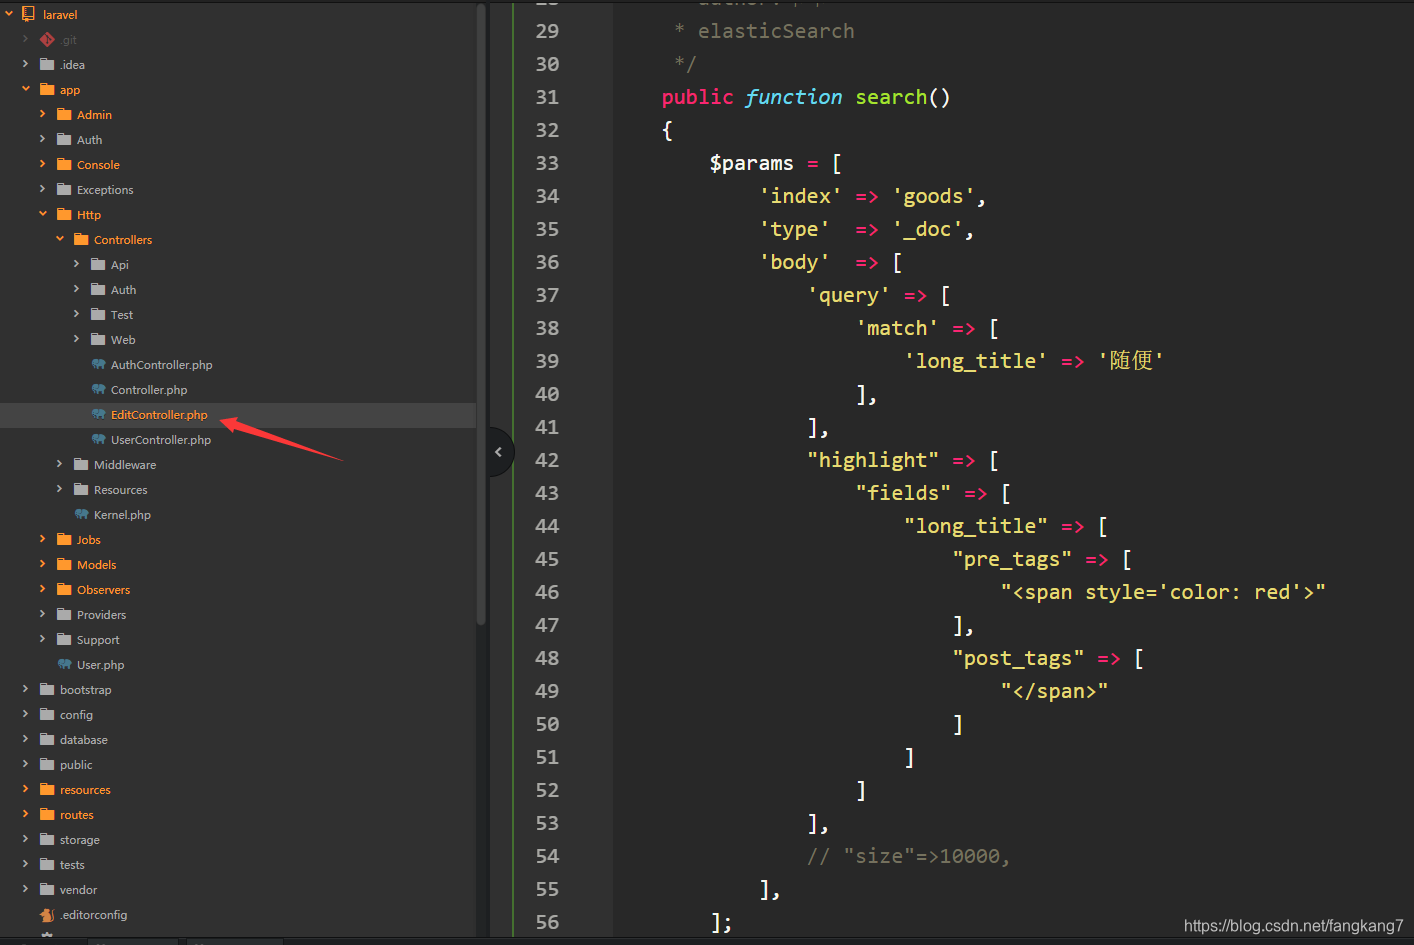
Task: Click the Console folder icon
Action: click(64, 164)
